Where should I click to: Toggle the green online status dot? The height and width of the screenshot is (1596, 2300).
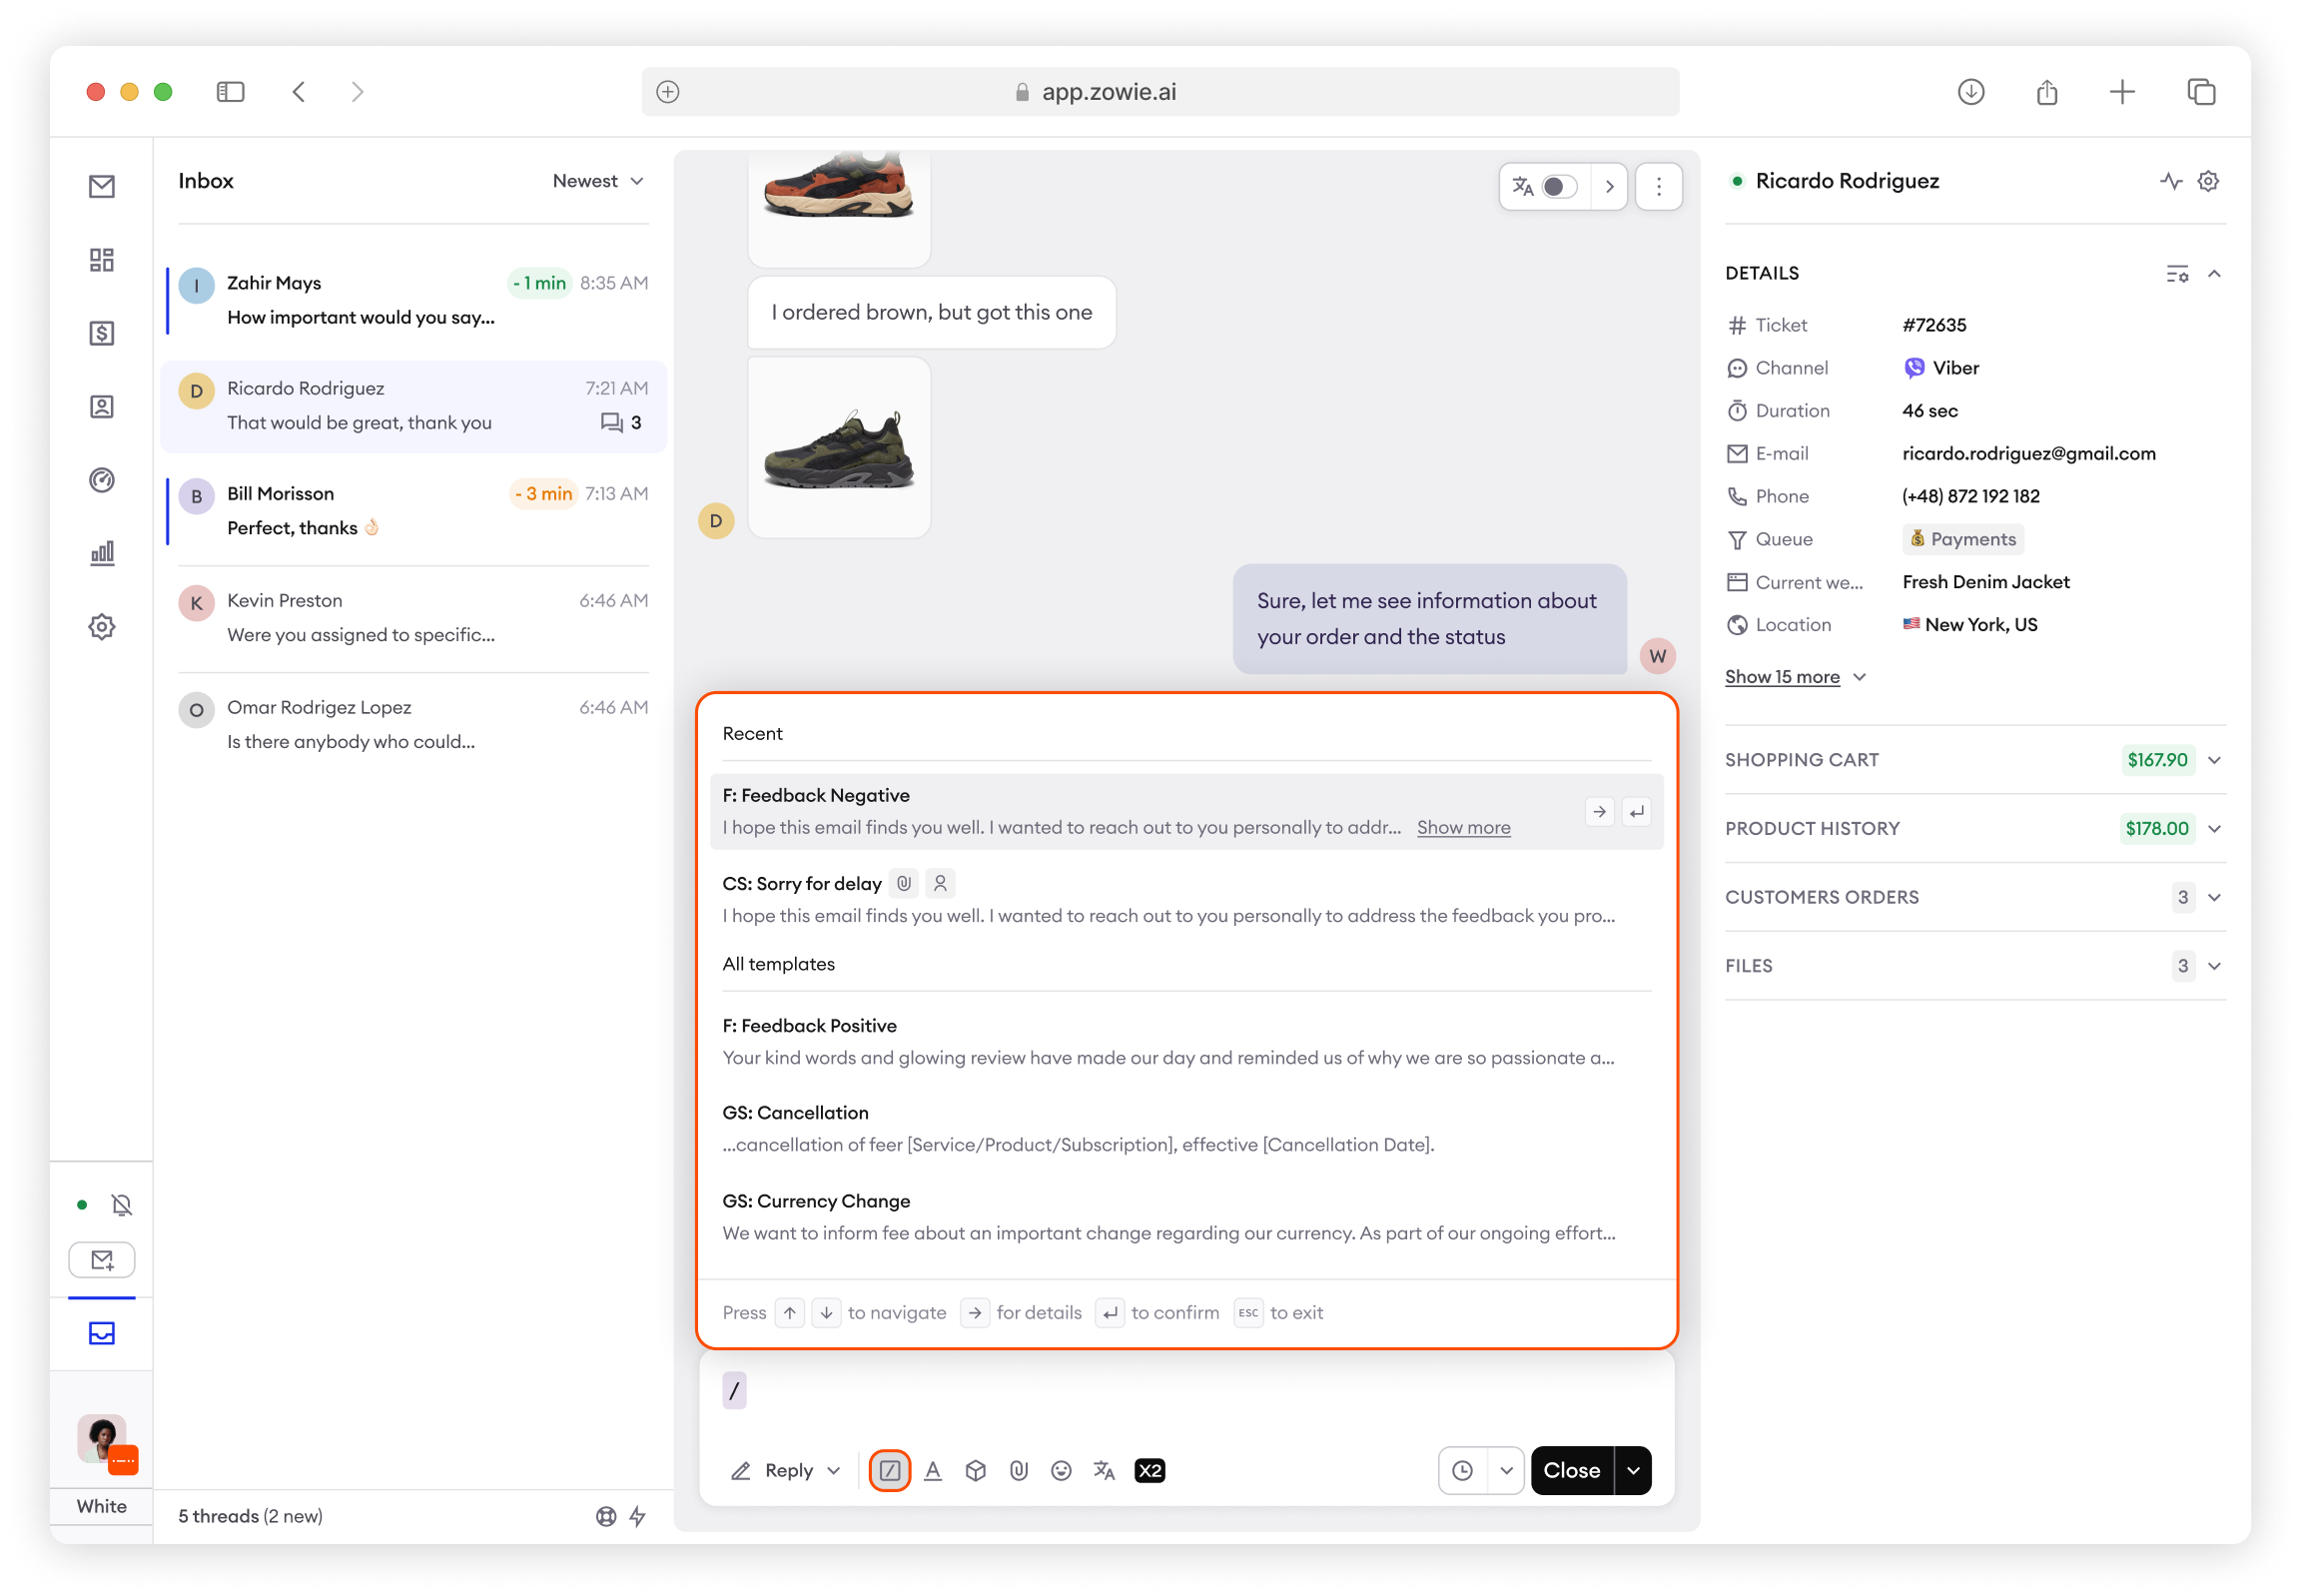click(x=82, y=1205)
